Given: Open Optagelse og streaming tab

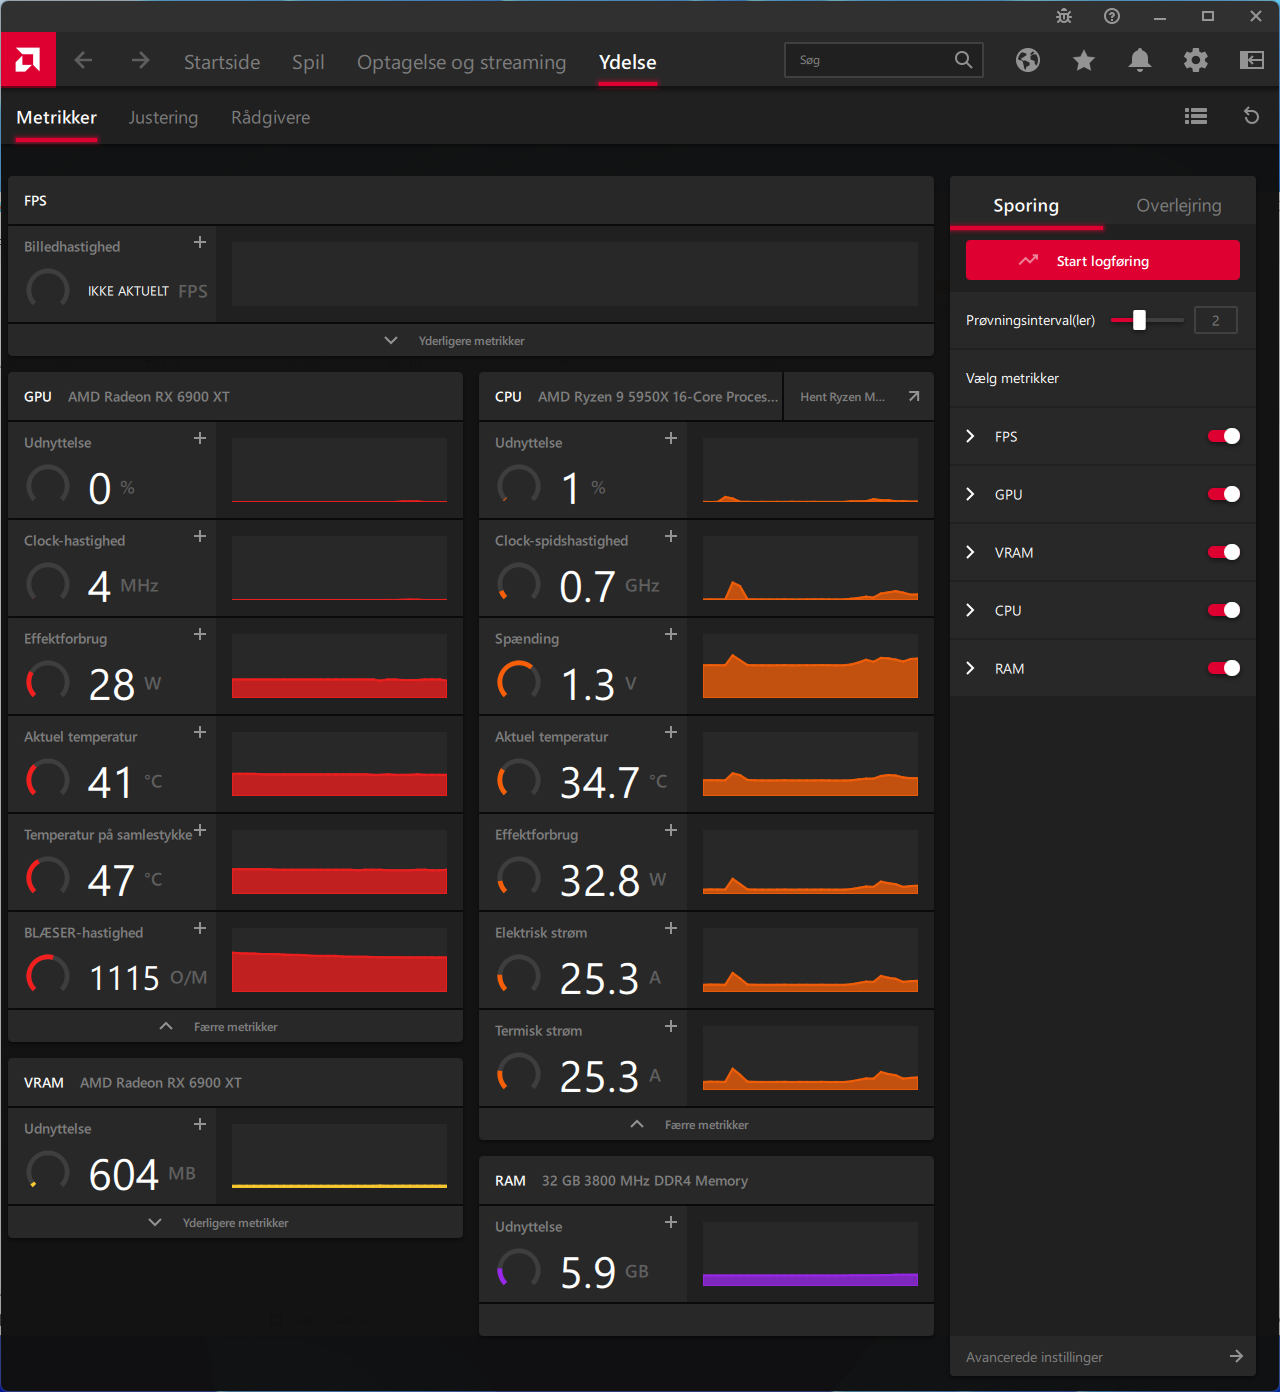Looking at the screenshot, I should pyautogui.click(x=461, y=62).
